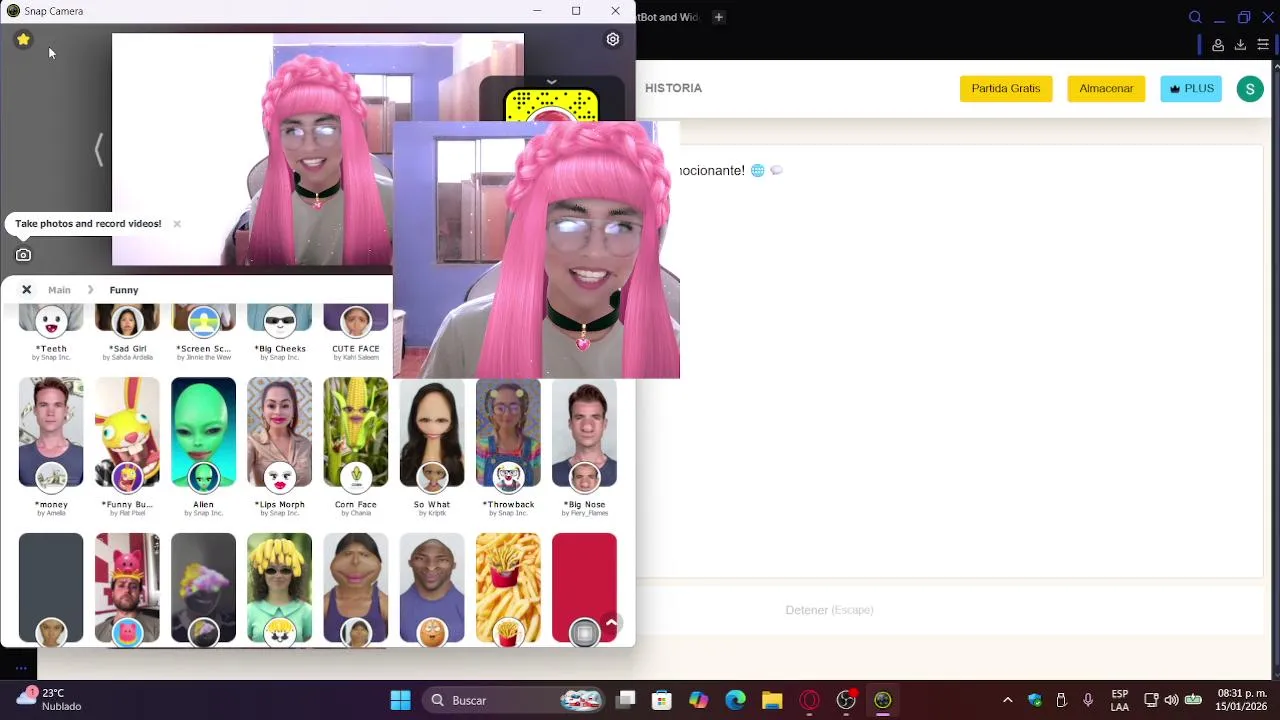Collapse the Snapcode panel chevron

click(x=551, y=82)
